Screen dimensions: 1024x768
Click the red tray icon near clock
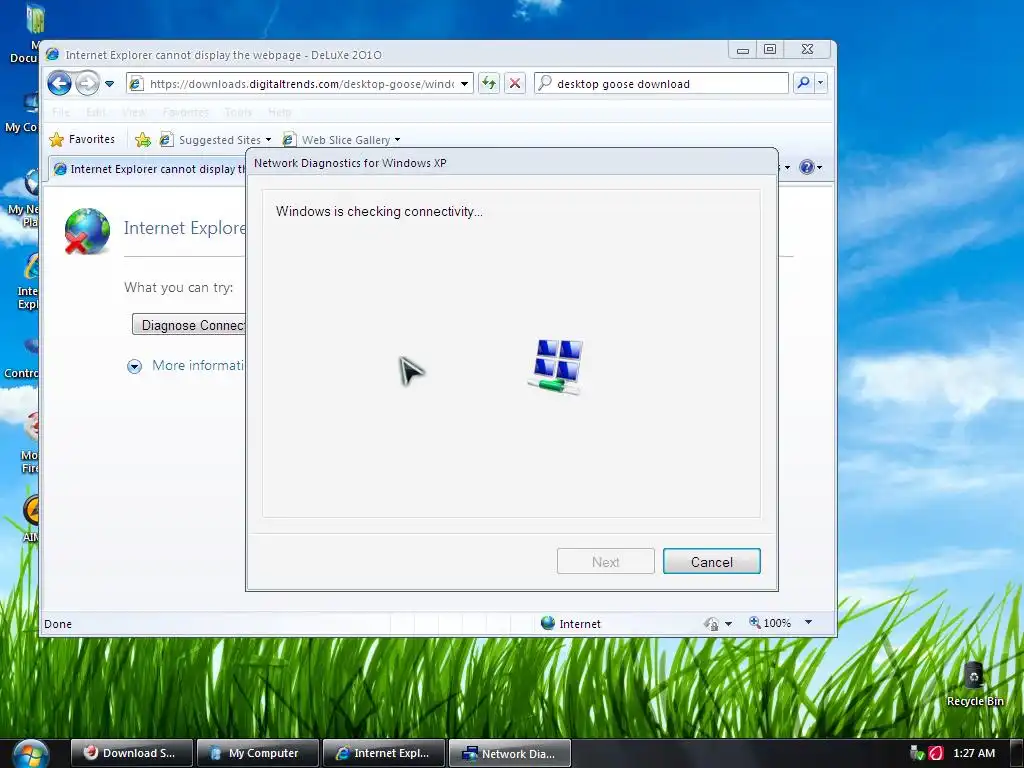point(936,753)
